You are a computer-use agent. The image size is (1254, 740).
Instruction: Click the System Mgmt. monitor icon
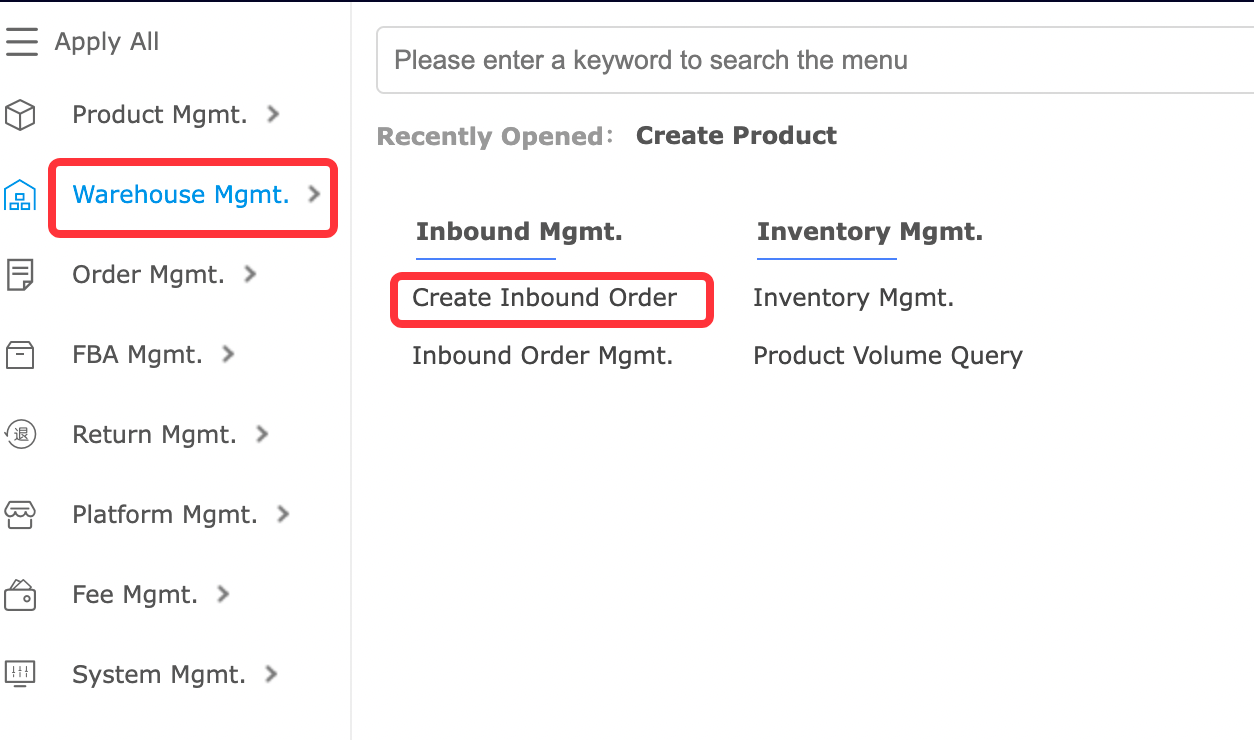pyautogui.click(x=20, y=674)
